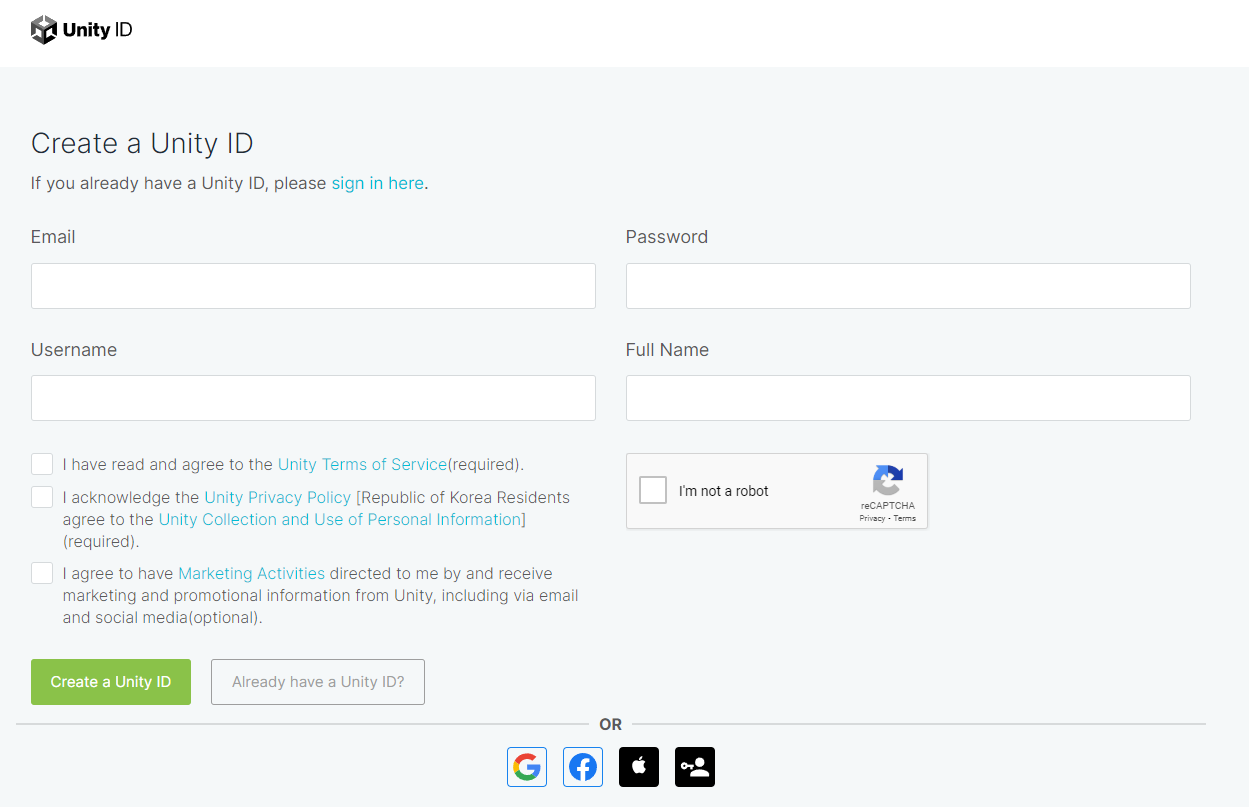Sign up with Facebook icon
The image size is (1249, 807).
point(583,767)
